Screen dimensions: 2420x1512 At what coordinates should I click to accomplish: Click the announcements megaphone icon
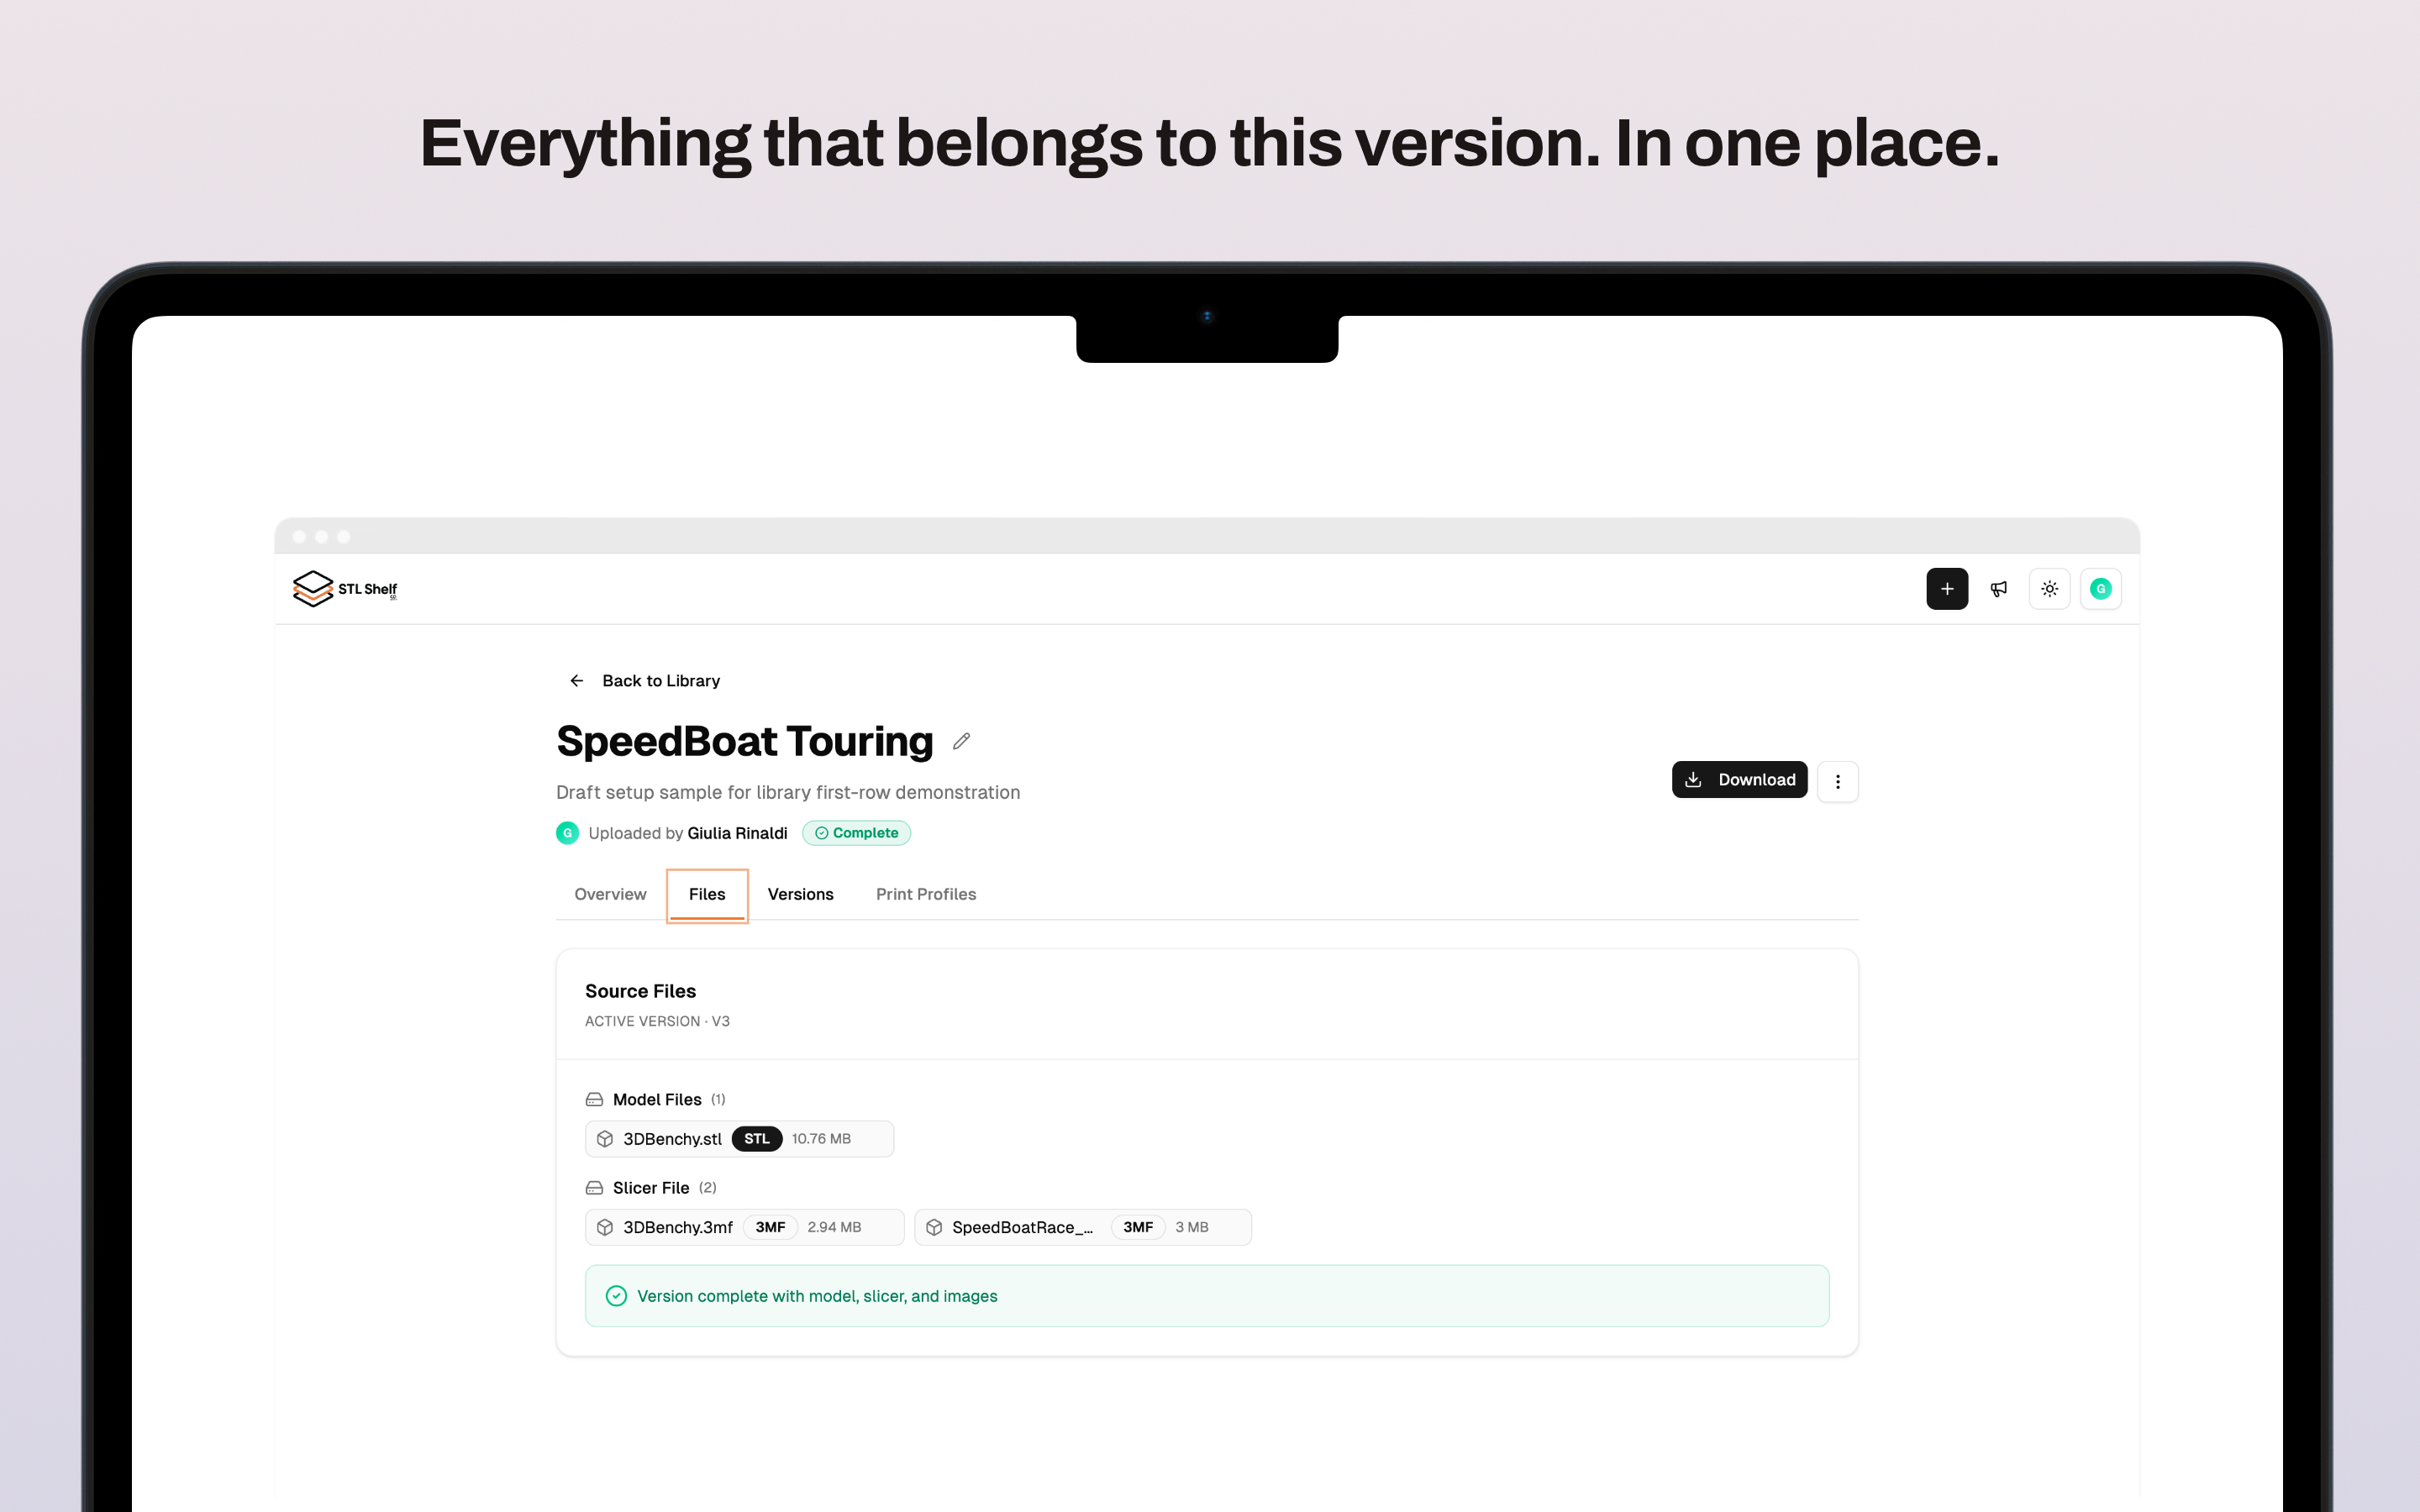[1999, 589]
